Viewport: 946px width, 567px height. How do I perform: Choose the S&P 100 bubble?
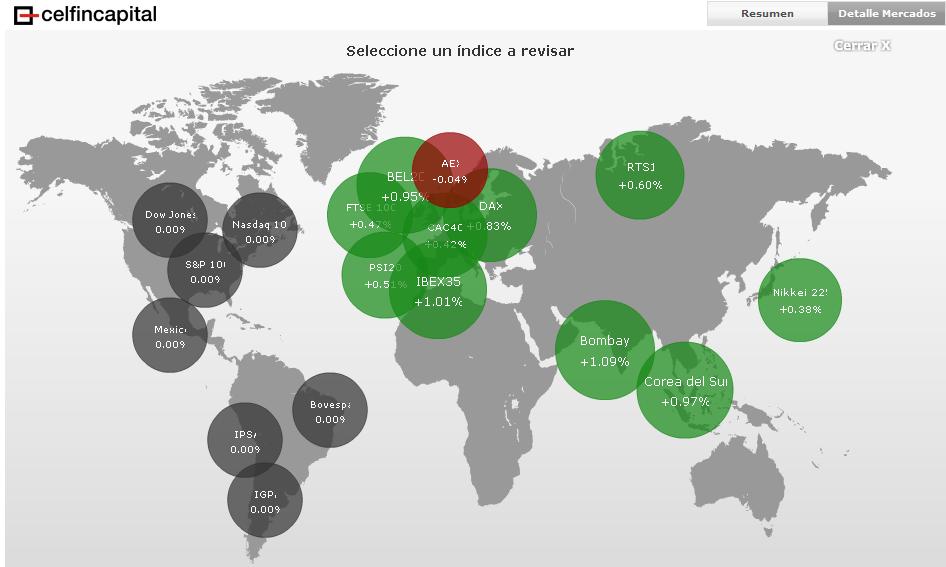[205, 270]
